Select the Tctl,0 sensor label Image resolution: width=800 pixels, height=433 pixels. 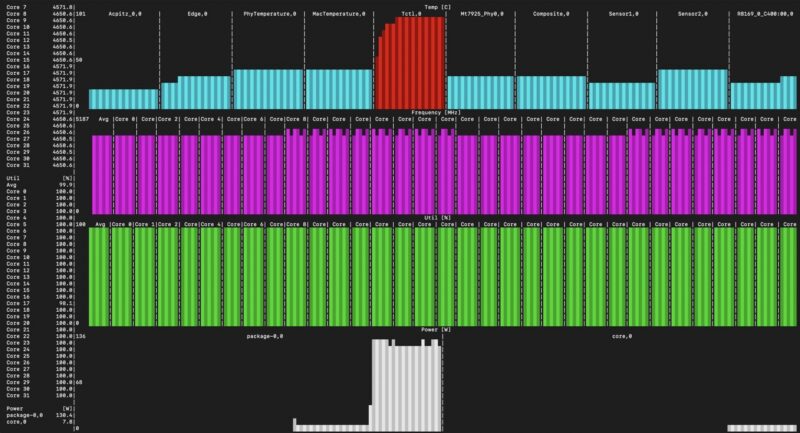pyautogui.click(x=411, y=14)
